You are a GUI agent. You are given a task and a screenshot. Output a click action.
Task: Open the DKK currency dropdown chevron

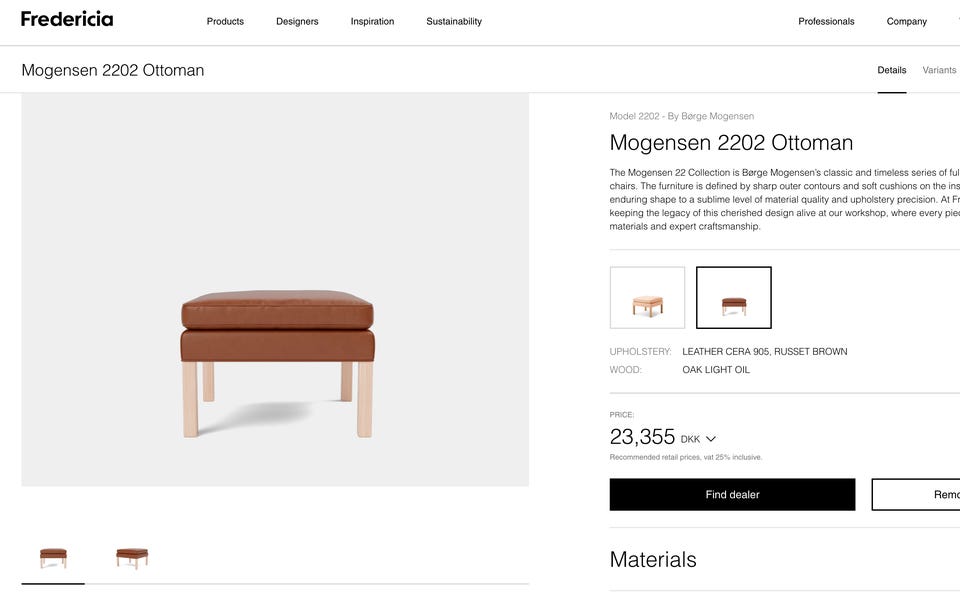point(711,439)
